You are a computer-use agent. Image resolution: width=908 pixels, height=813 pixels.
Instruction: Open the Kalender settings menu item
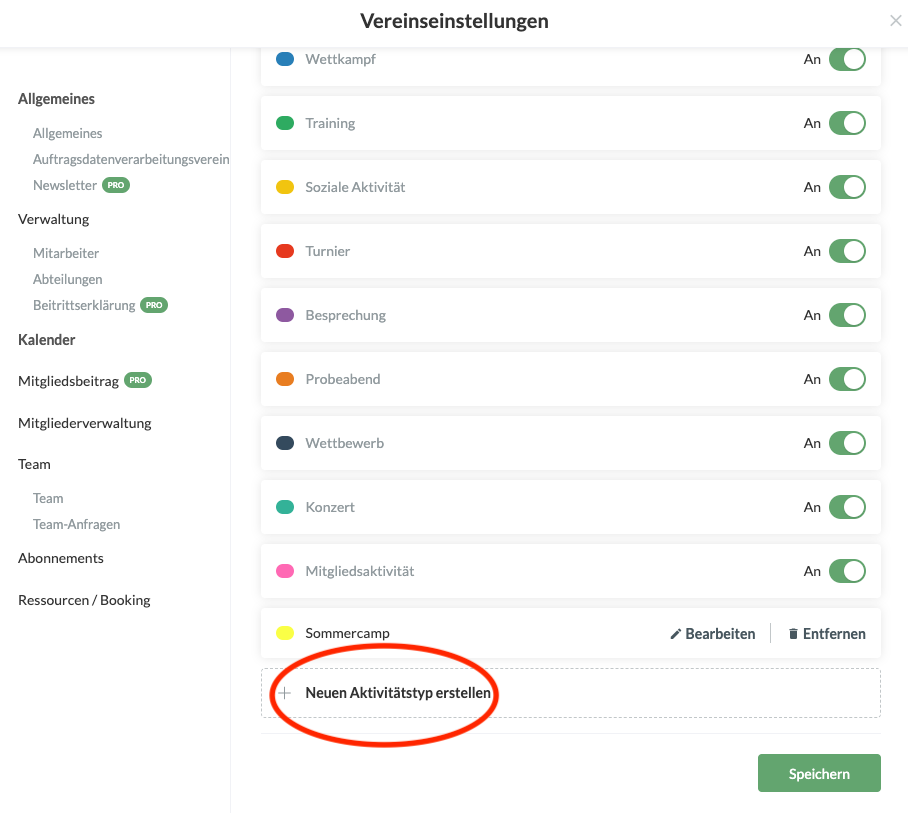[47, 340]
